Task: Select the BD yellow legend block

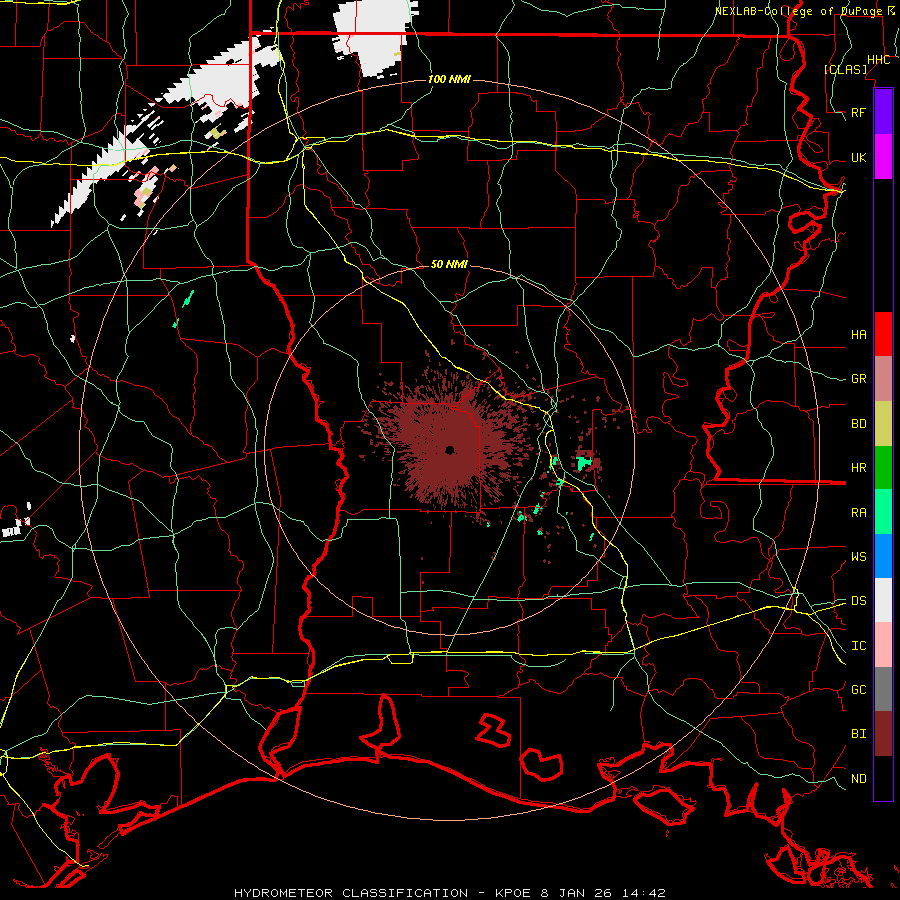Action: coord(883,423)
